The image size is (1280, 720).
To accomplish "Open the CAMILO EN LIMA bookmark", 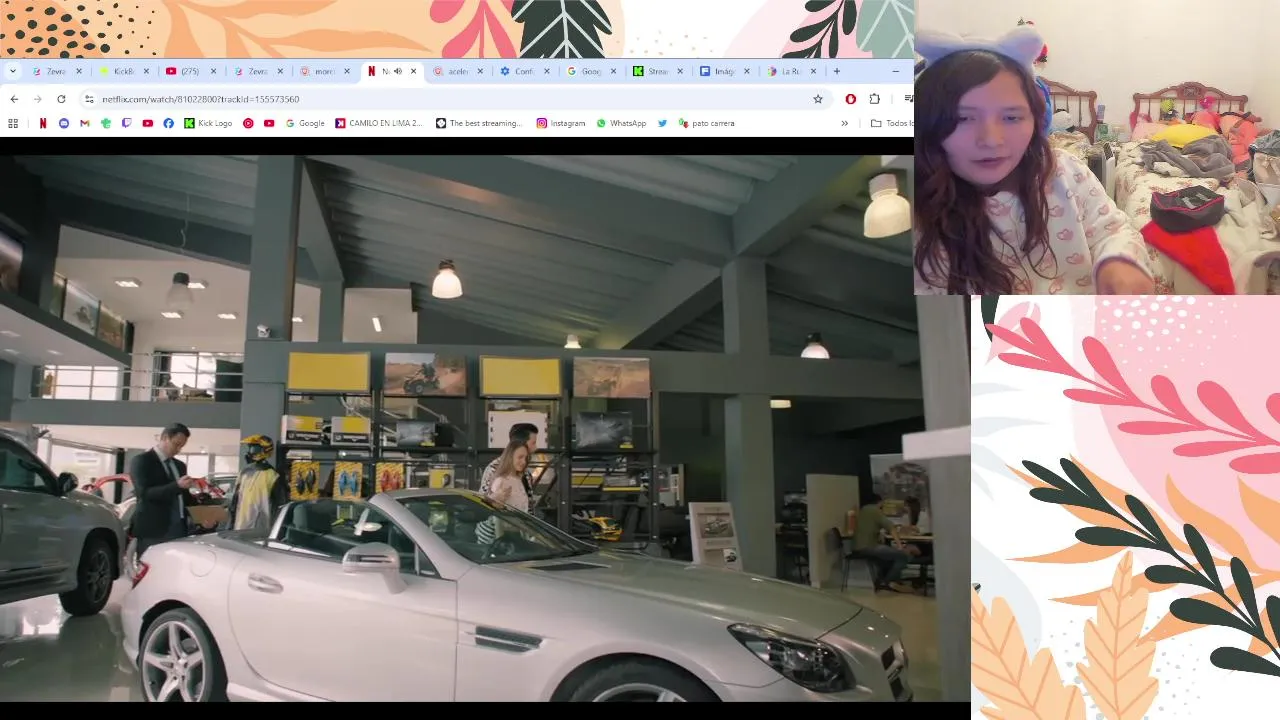I will click(x=379, y=123).
